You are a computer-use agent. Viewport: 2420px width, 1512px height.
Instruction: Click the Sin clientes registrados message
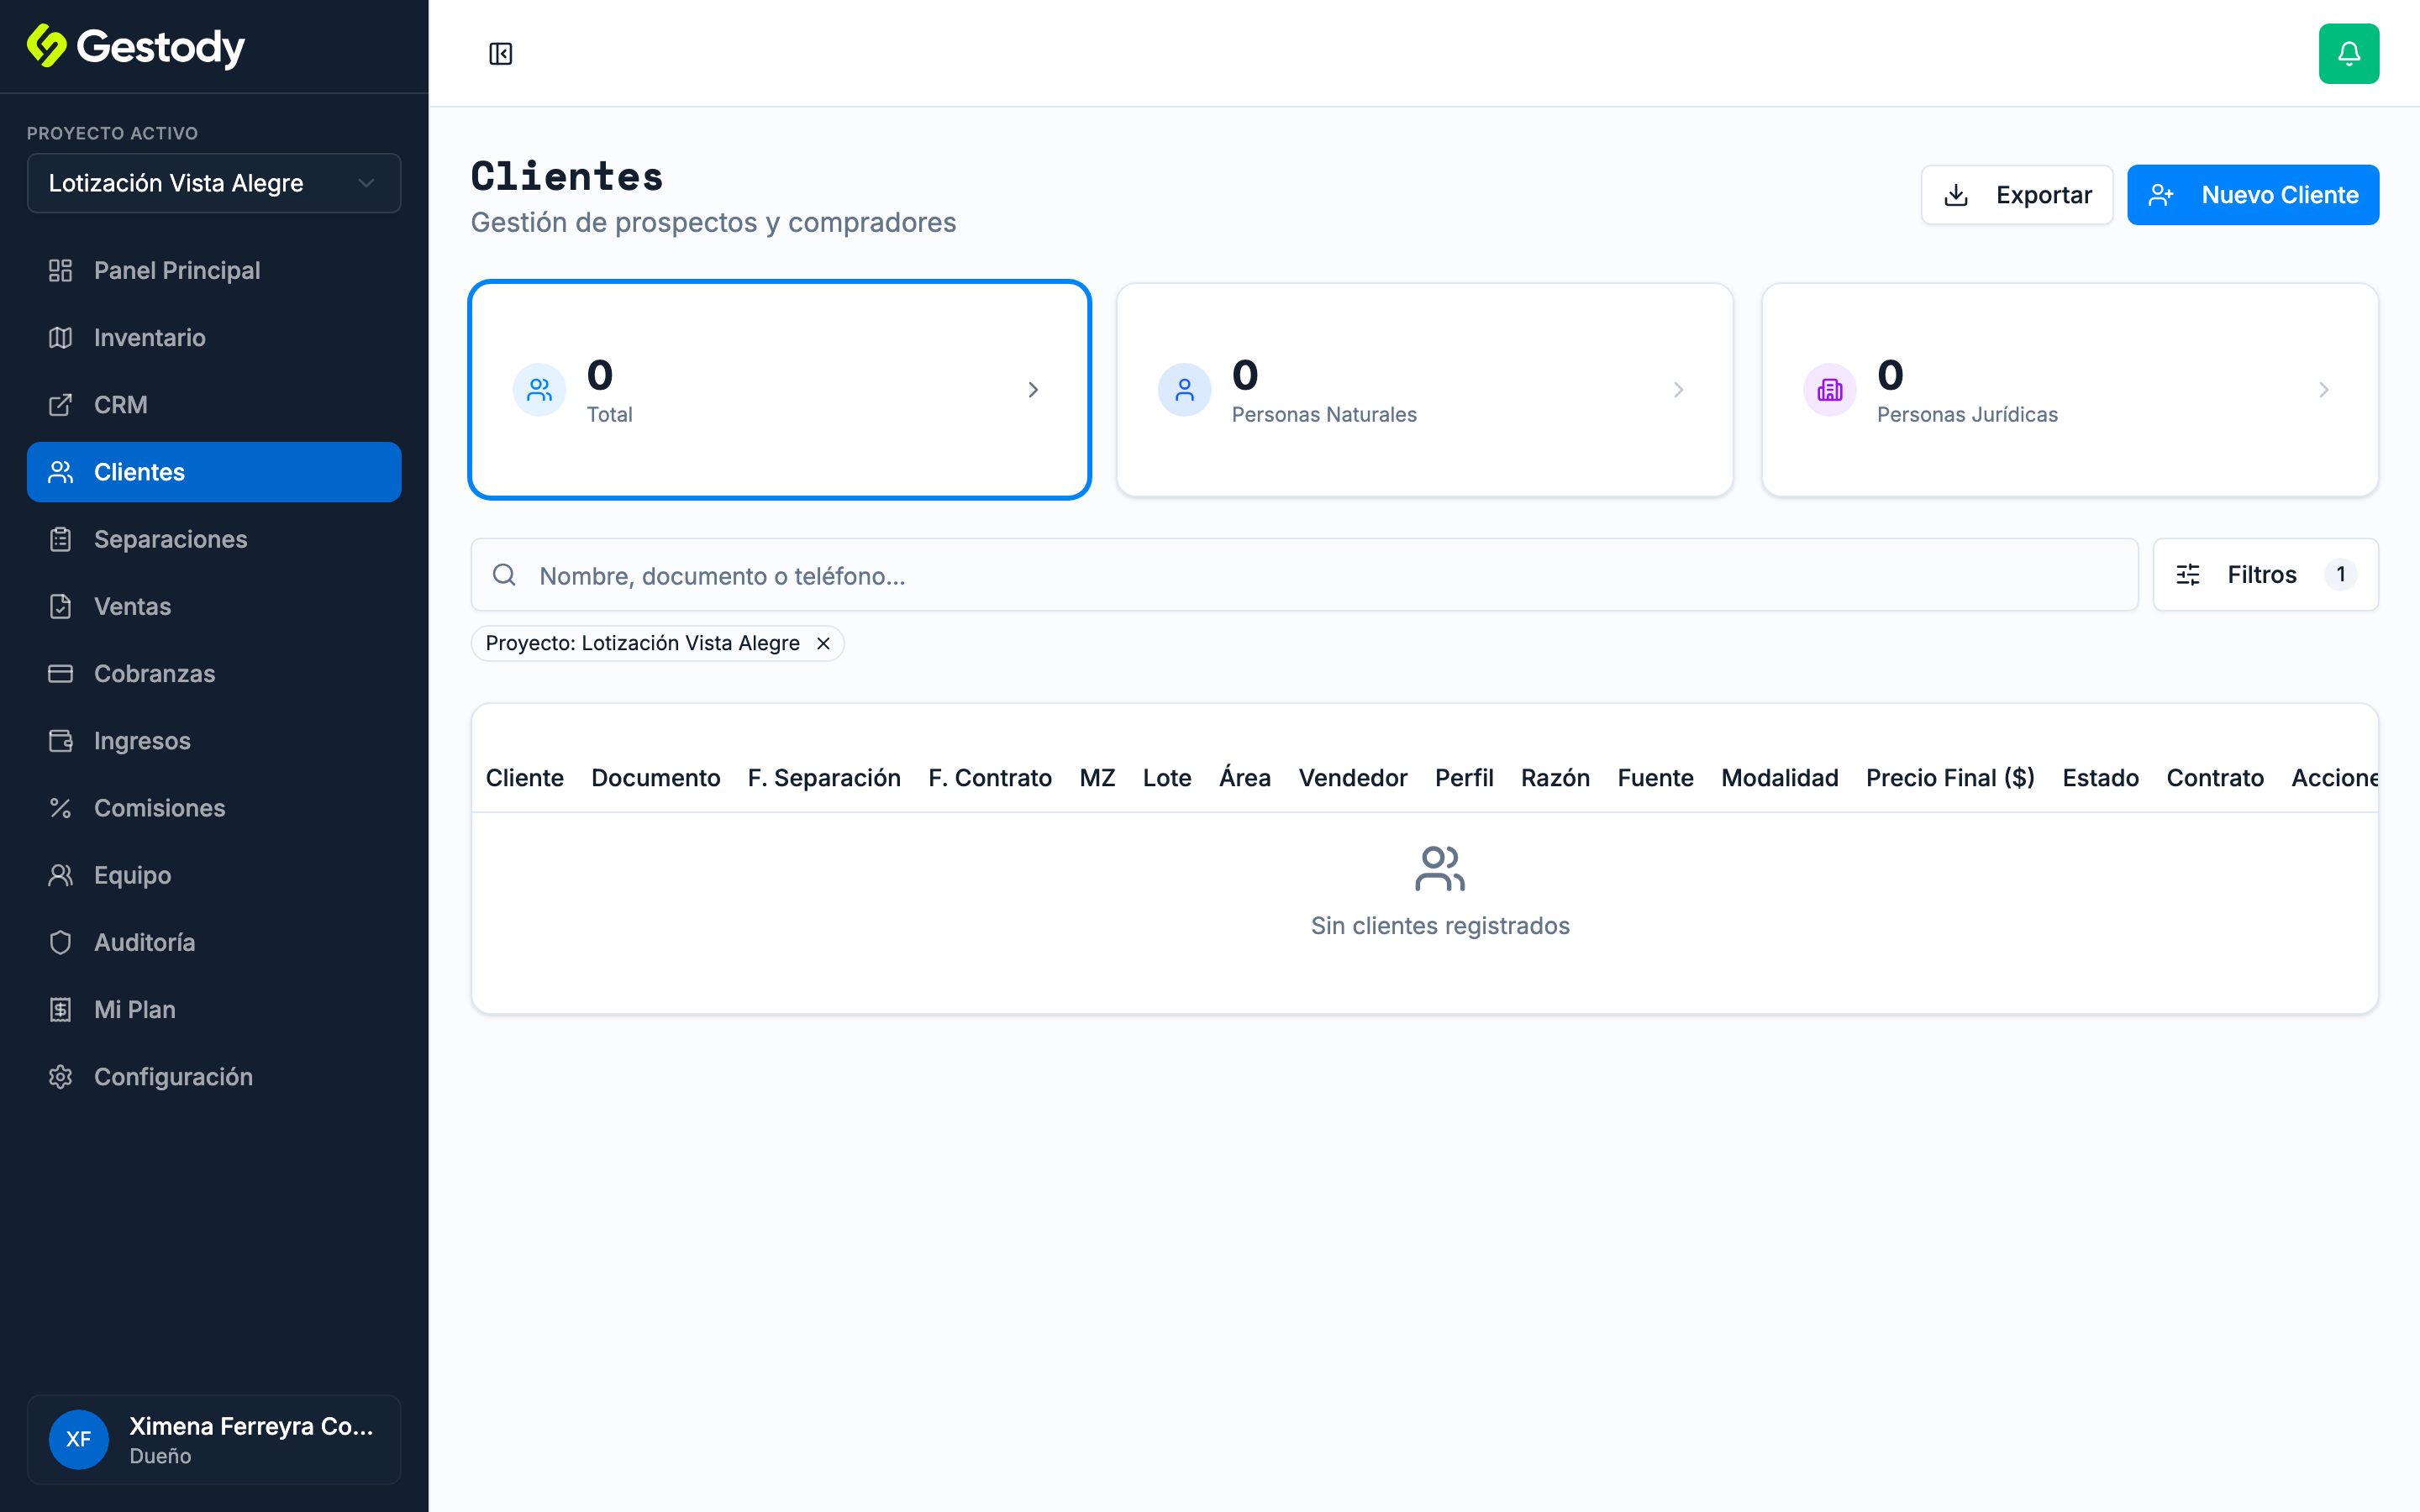tap(1439, 926)
